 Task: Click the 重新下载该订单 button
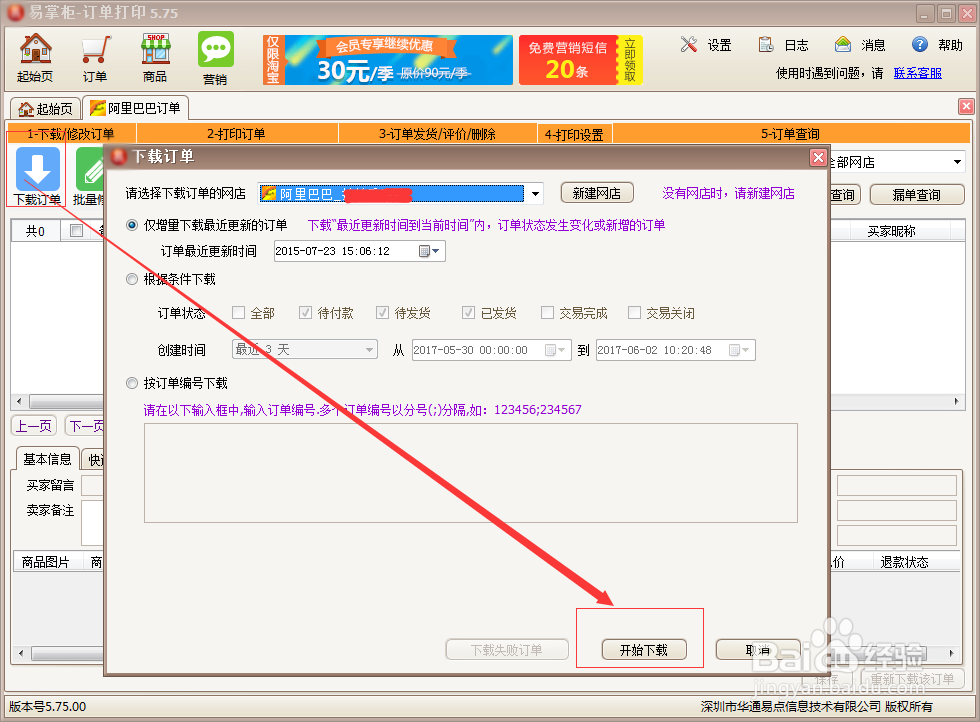click(x=912, y=678)
